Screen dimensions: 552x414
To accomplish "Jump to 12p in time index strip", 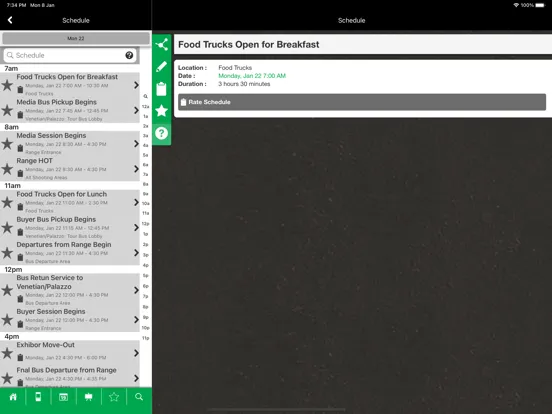I will coord(145,224).
